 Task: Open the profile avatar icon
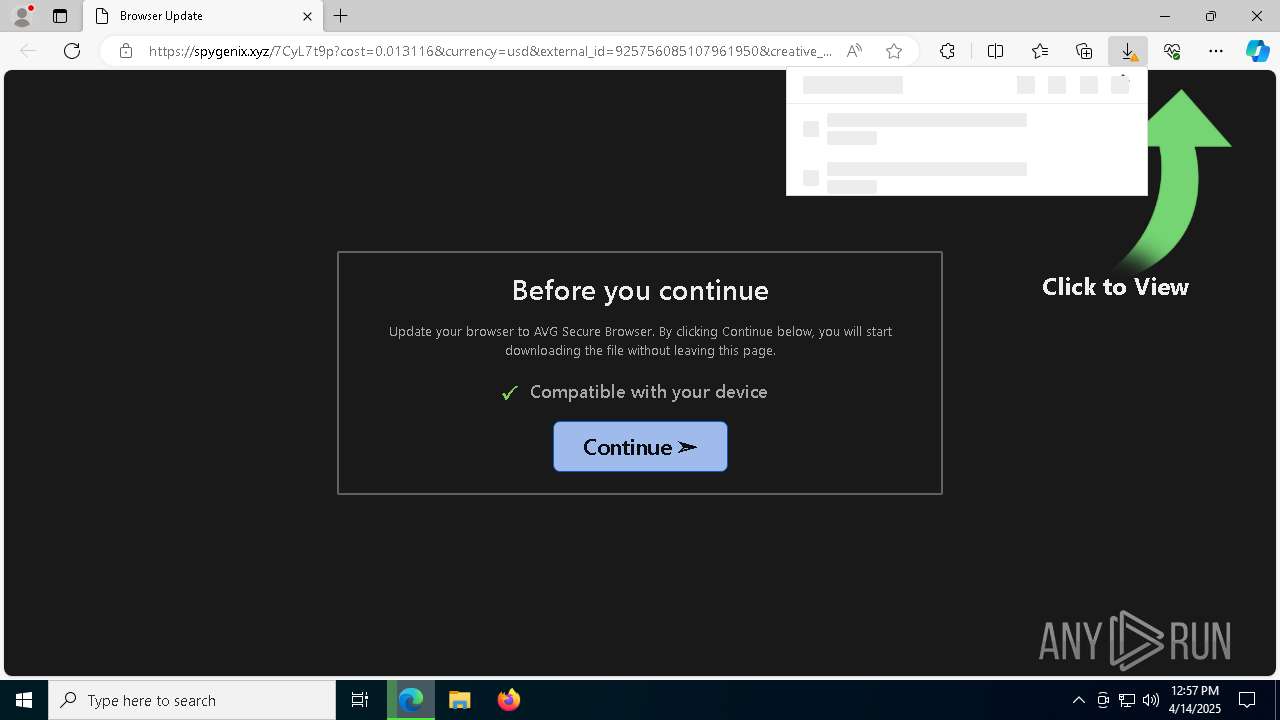tap(21, 16)
